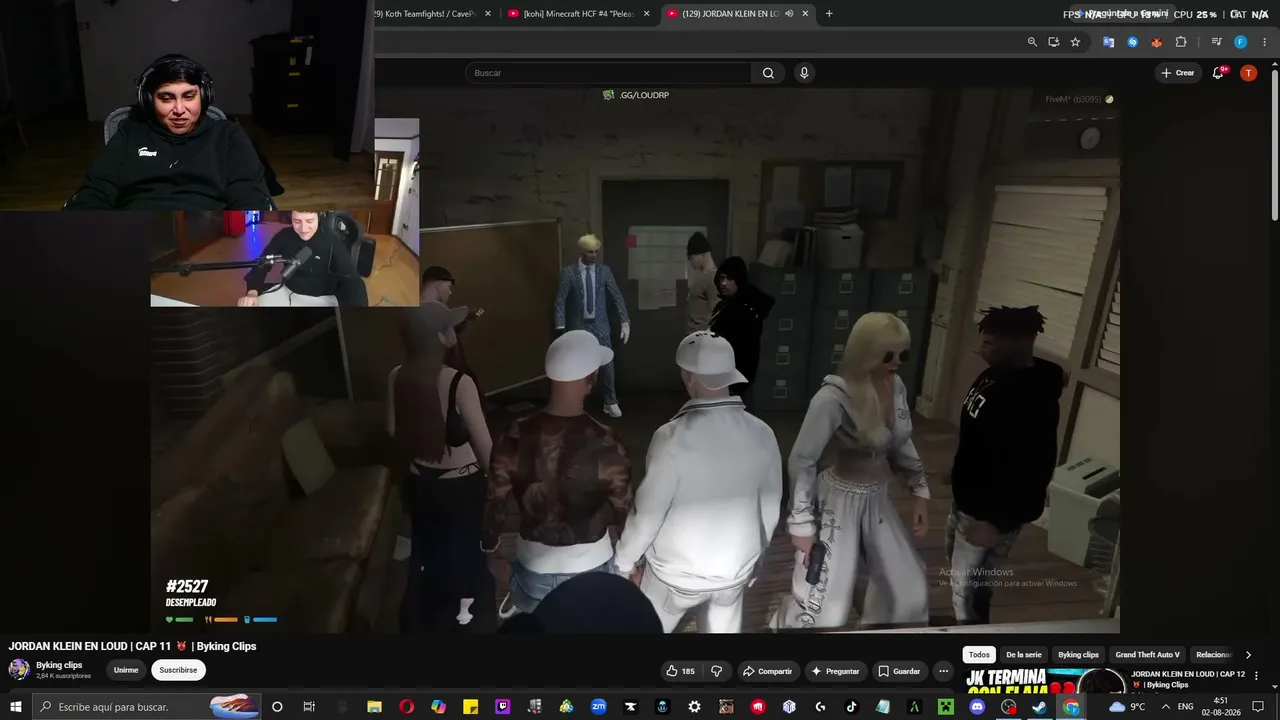Image resolution: width=1280 pixels, height=720 pixels.
Task: Click the Preguntar button
Action: point(835,671)
